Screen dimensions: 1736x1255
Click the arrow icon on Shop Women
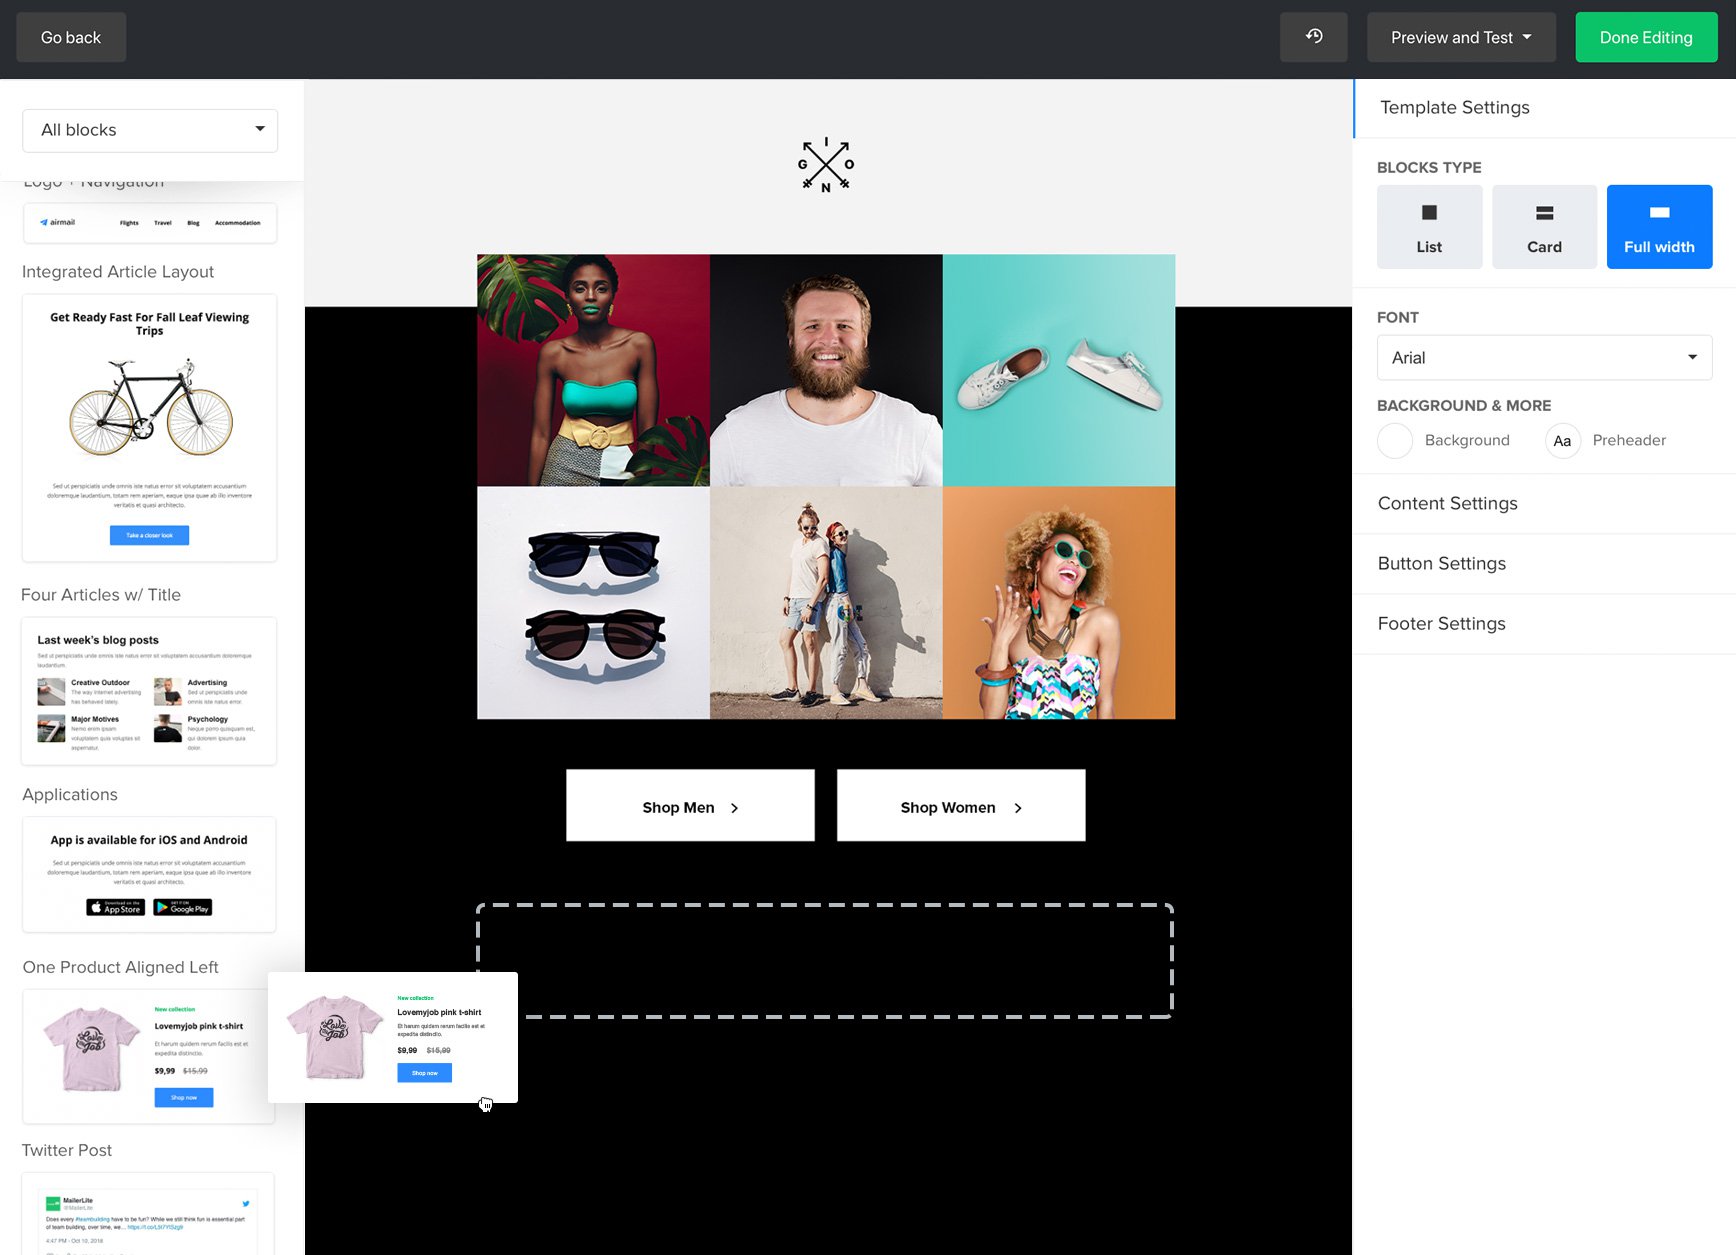tap(1018, 808)
